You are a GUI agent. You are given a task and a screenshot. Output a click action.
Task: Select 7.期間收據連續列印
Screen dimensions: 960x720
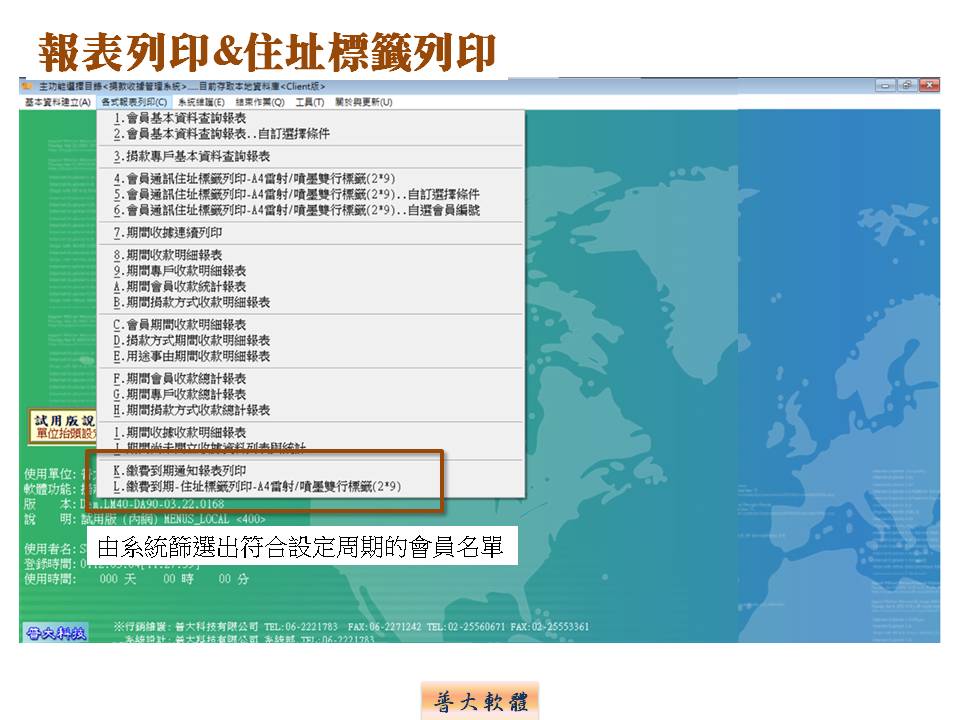(x=310, y=233)
